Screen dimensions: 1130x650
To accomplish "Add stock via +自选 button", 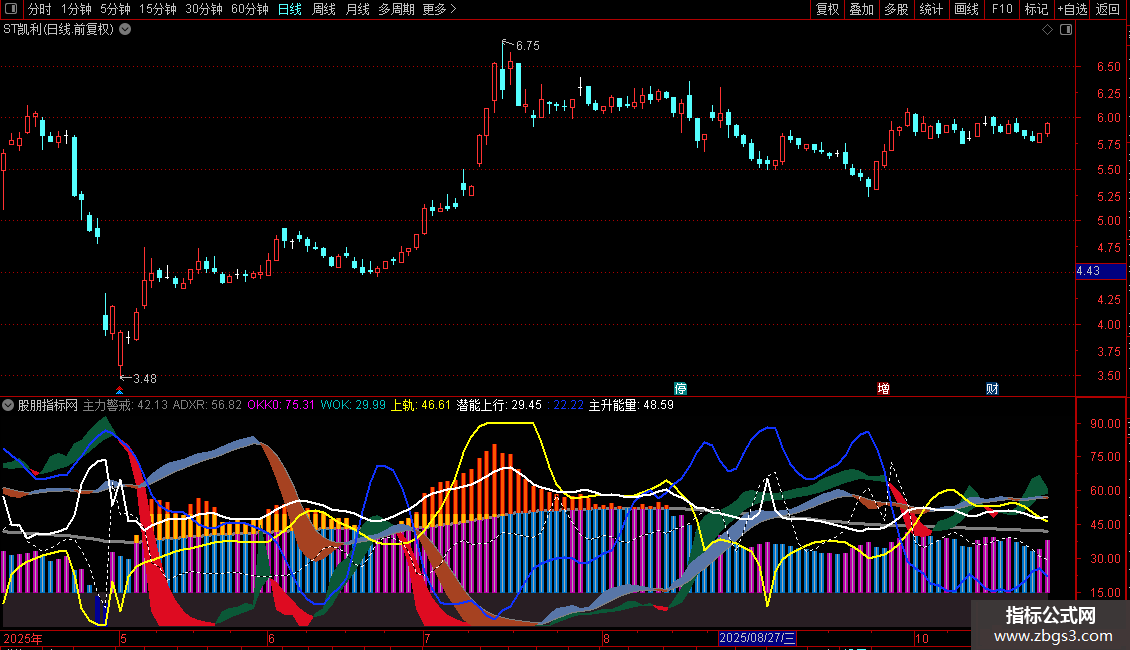I will click(x=1072, y=9).
